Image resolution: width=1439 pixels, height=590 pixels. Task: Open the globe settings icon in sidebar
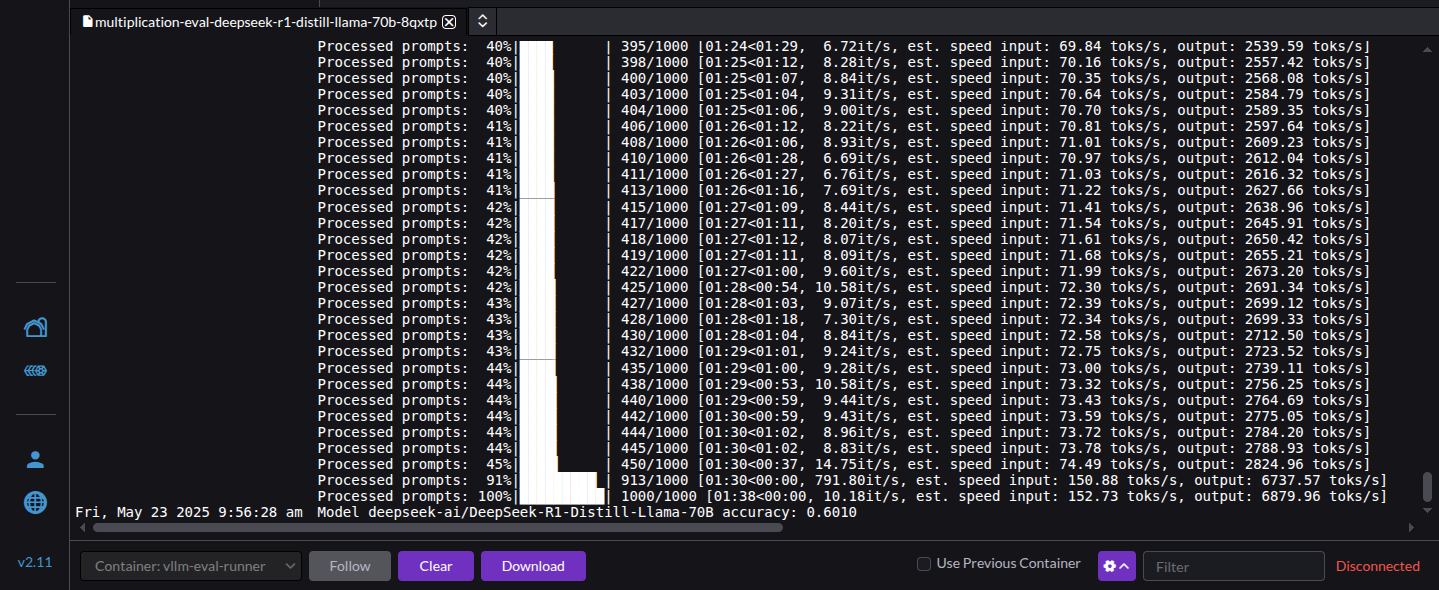35,503
